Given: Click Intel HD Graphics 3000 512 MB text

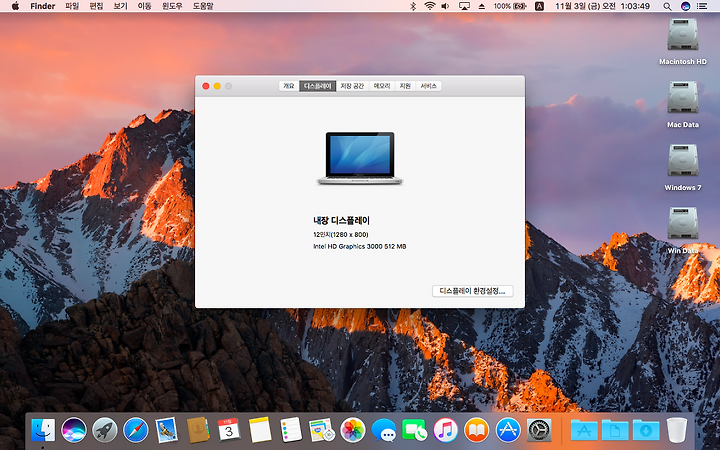Looking at the screenshot, I should point(360,247).
